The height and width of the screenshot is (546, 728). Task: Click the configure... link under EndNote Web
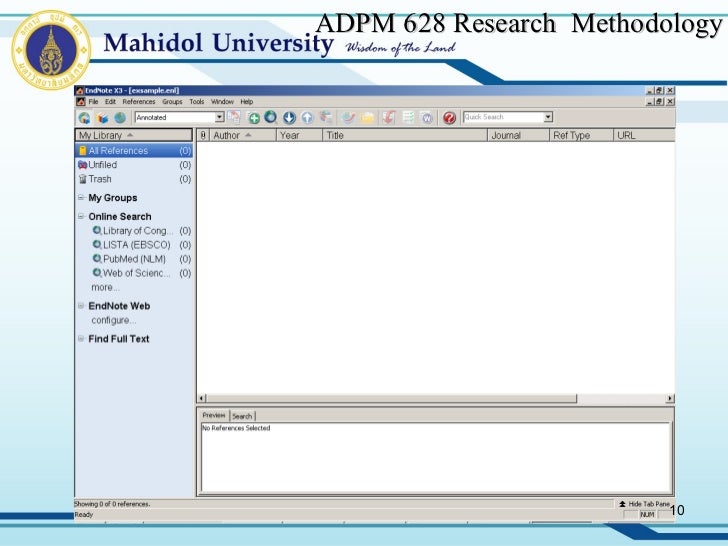[113, 320]
